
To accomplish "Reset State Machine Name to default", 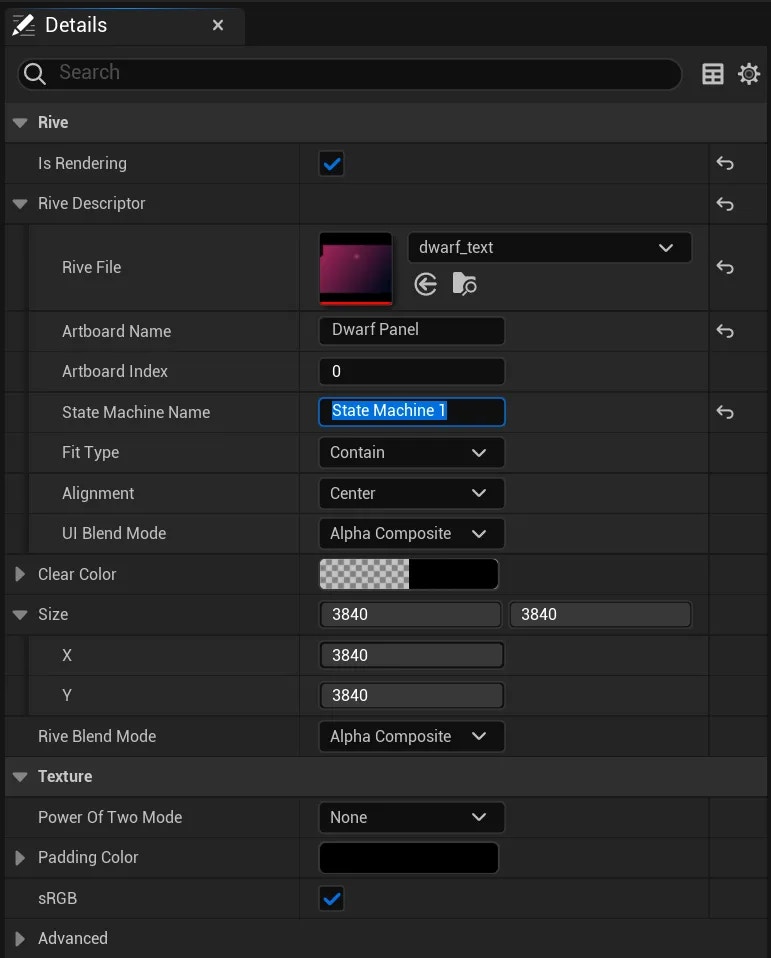I will click(x=725, y=412).
